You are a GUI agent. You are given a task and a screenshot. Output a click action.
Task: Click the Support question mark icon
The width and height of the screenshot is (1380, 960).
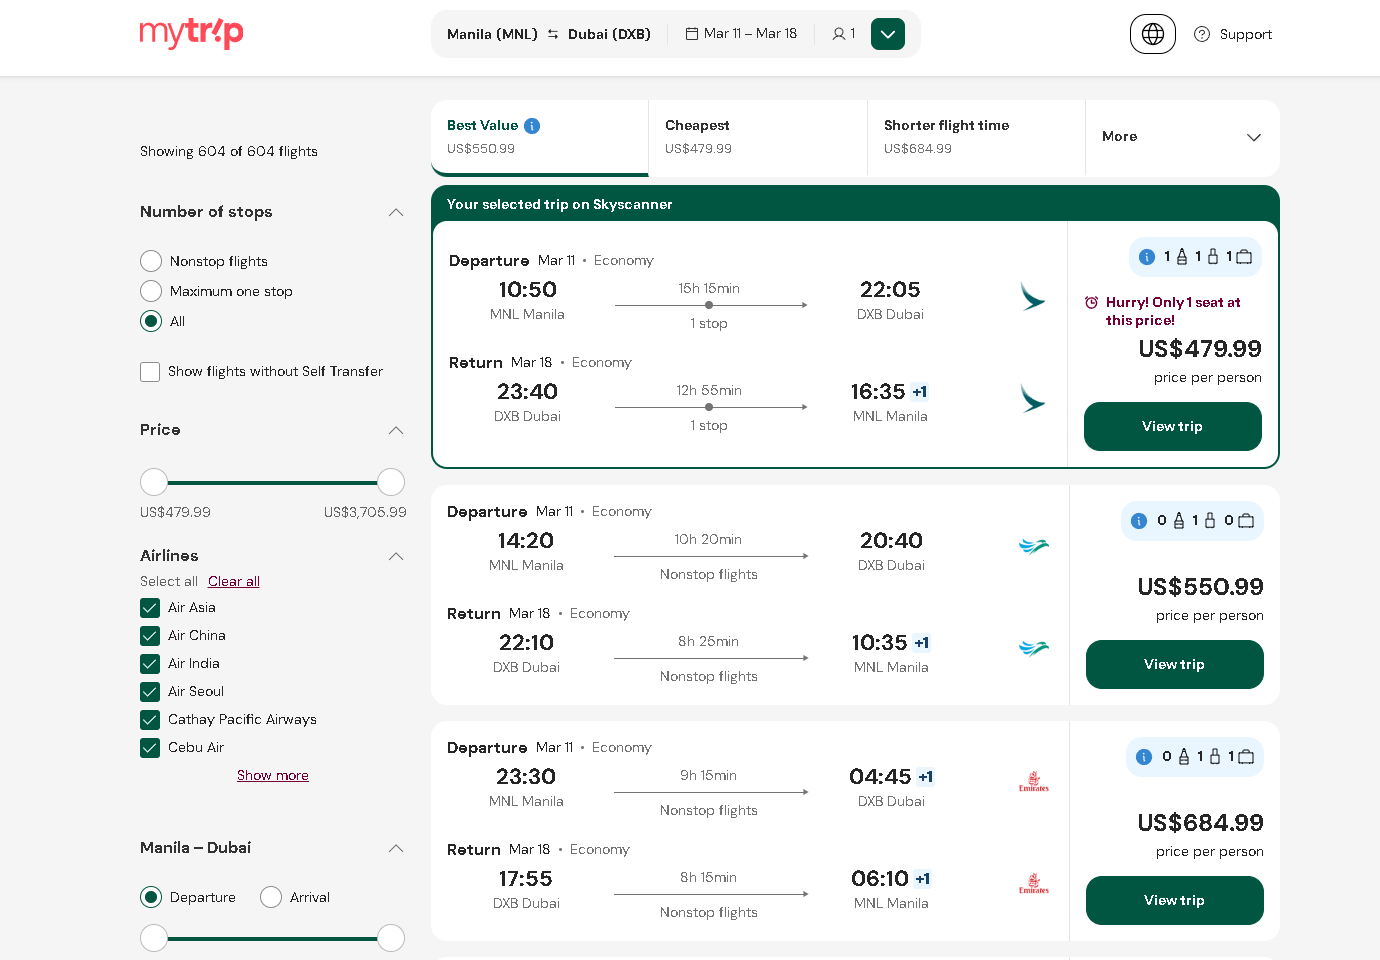click(x=1202, y=34)
